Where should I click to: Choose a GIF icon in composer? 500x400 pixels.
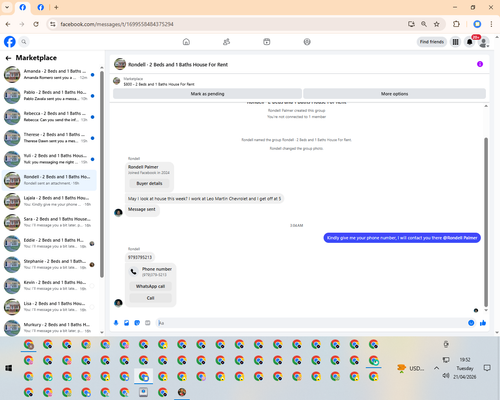[148, 323]
